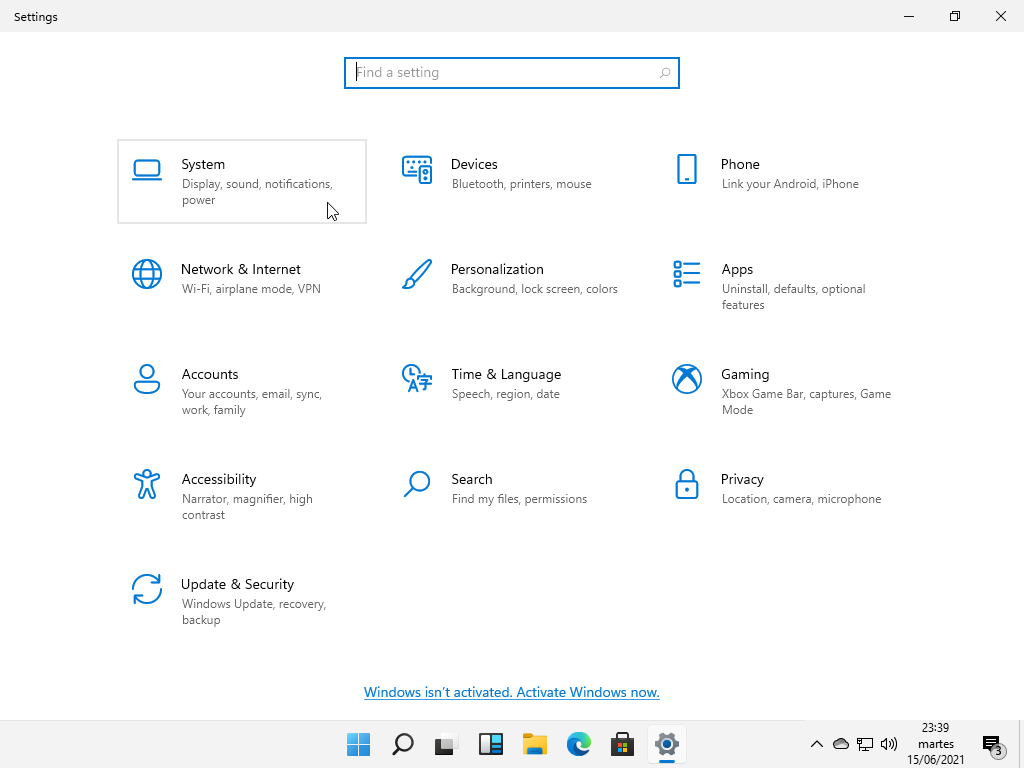Show hidden tray icons chevron
This screenshot has height=768, width=1024.
[816, 744]
